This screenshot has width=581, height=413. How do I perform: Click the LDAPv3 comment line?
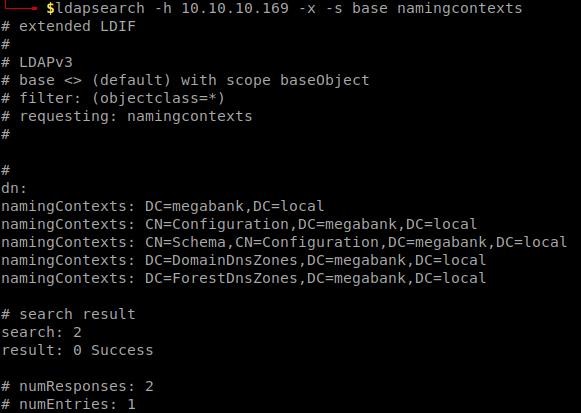click(x=37, y=62)
